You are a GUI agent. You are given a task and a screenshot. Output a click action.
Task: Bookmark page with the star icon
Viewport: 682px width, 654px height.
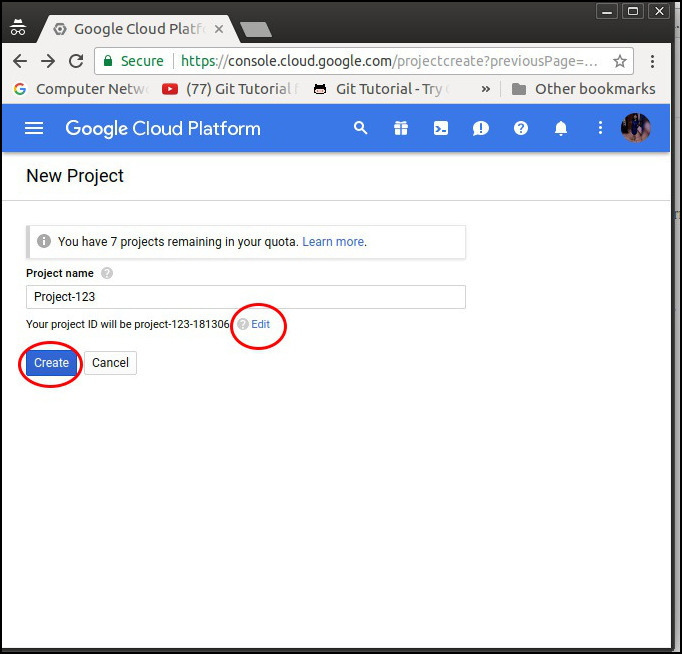pyautogui.click(x=620, y=61)
